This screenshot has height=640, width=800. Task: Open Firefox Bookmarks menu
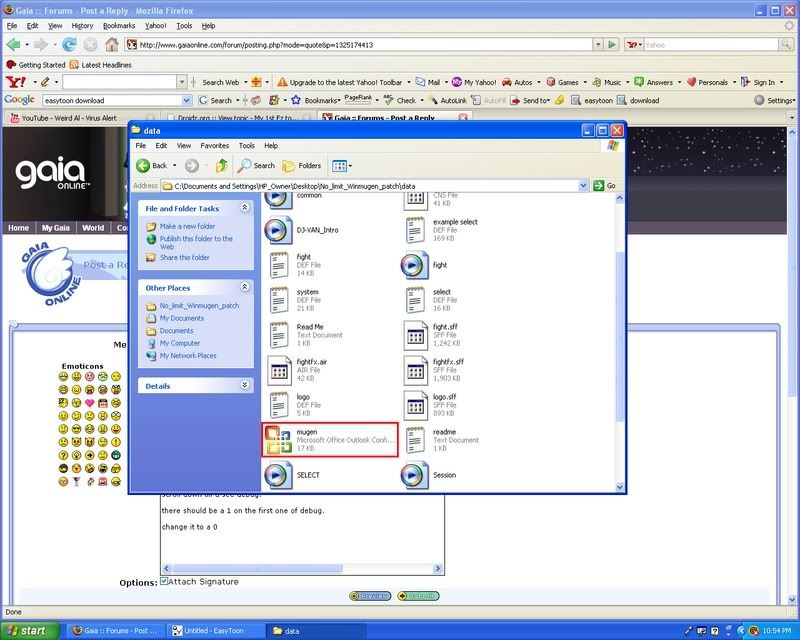click(119, 26)
